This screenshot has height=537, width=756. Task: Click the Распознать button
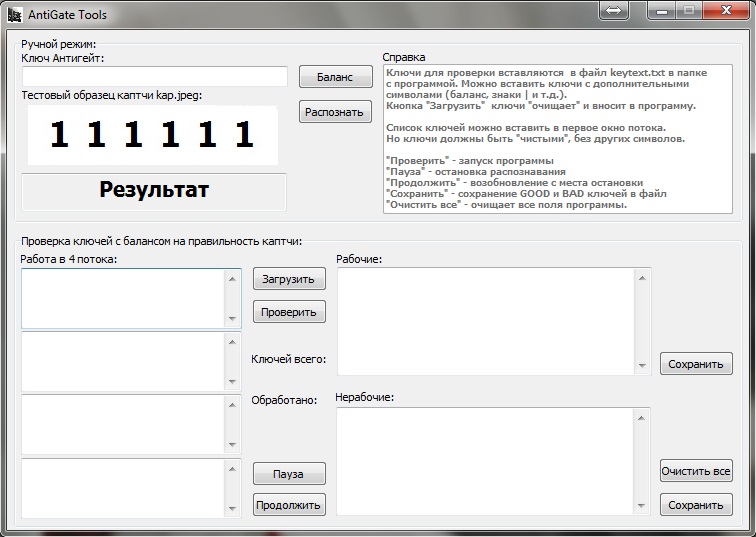(336, 112)
